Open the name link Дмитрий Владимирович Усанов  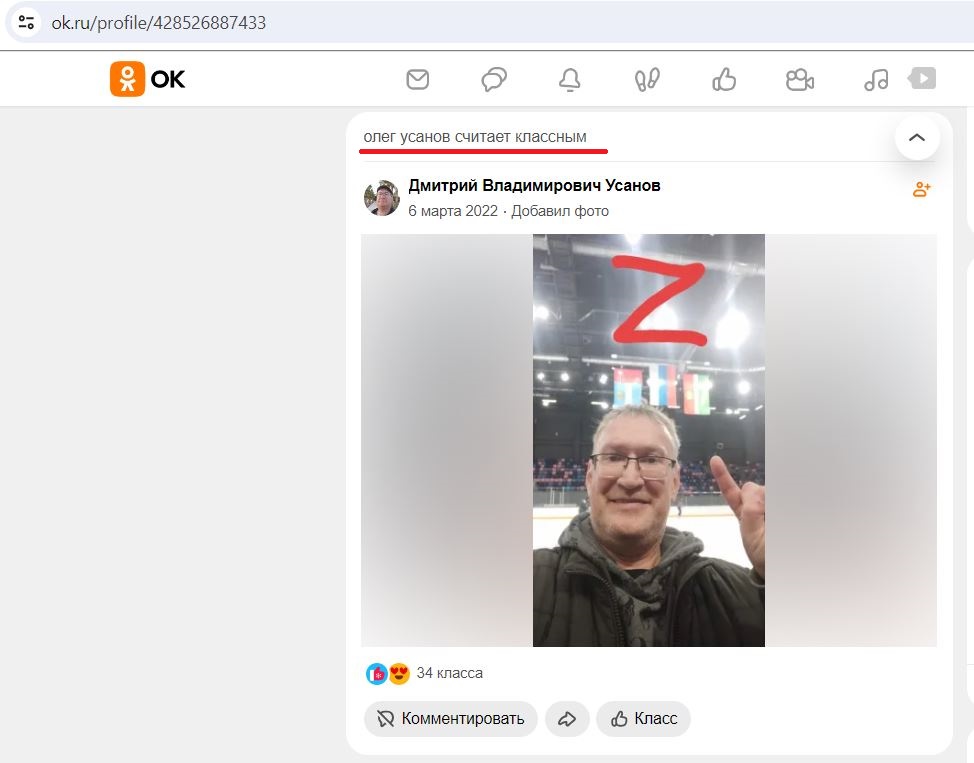tap(534, 185)
